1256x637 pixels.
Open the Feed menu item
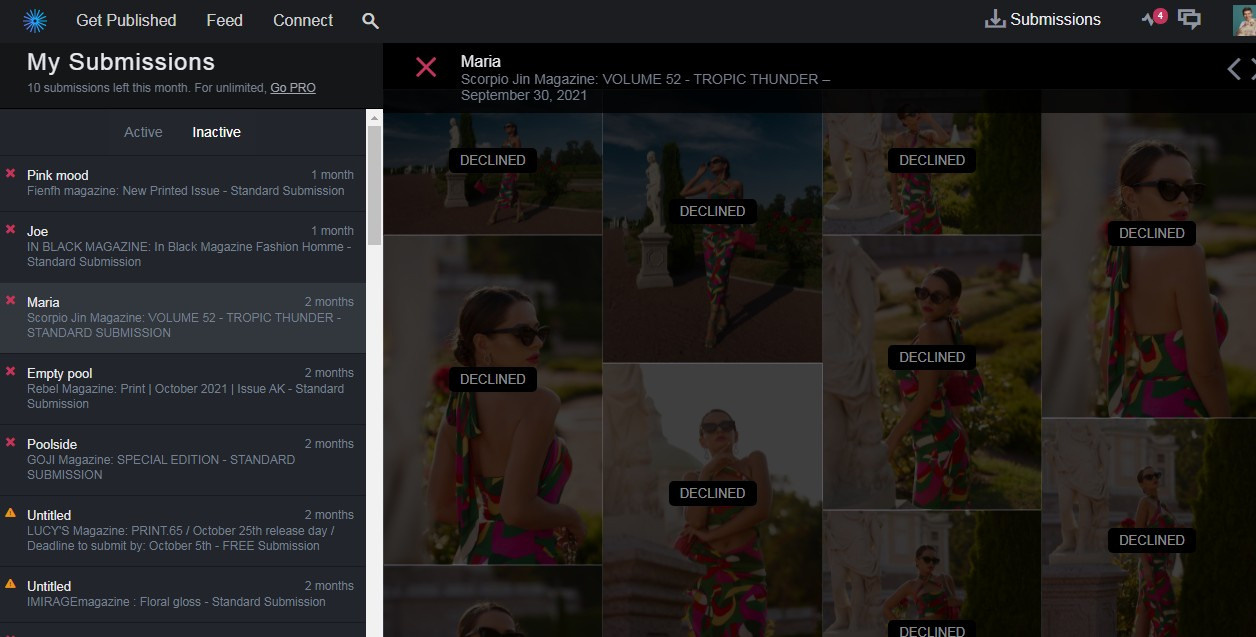pos(224,20)
